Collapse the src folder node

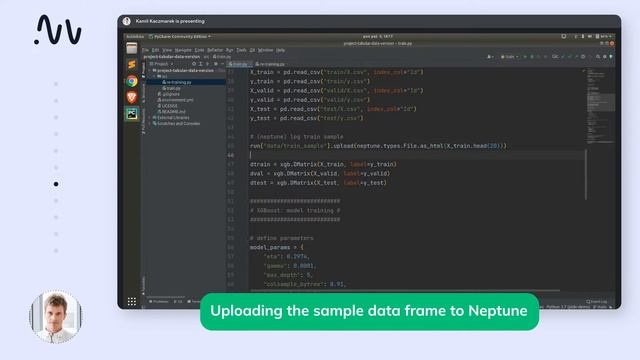coord(154,76)
